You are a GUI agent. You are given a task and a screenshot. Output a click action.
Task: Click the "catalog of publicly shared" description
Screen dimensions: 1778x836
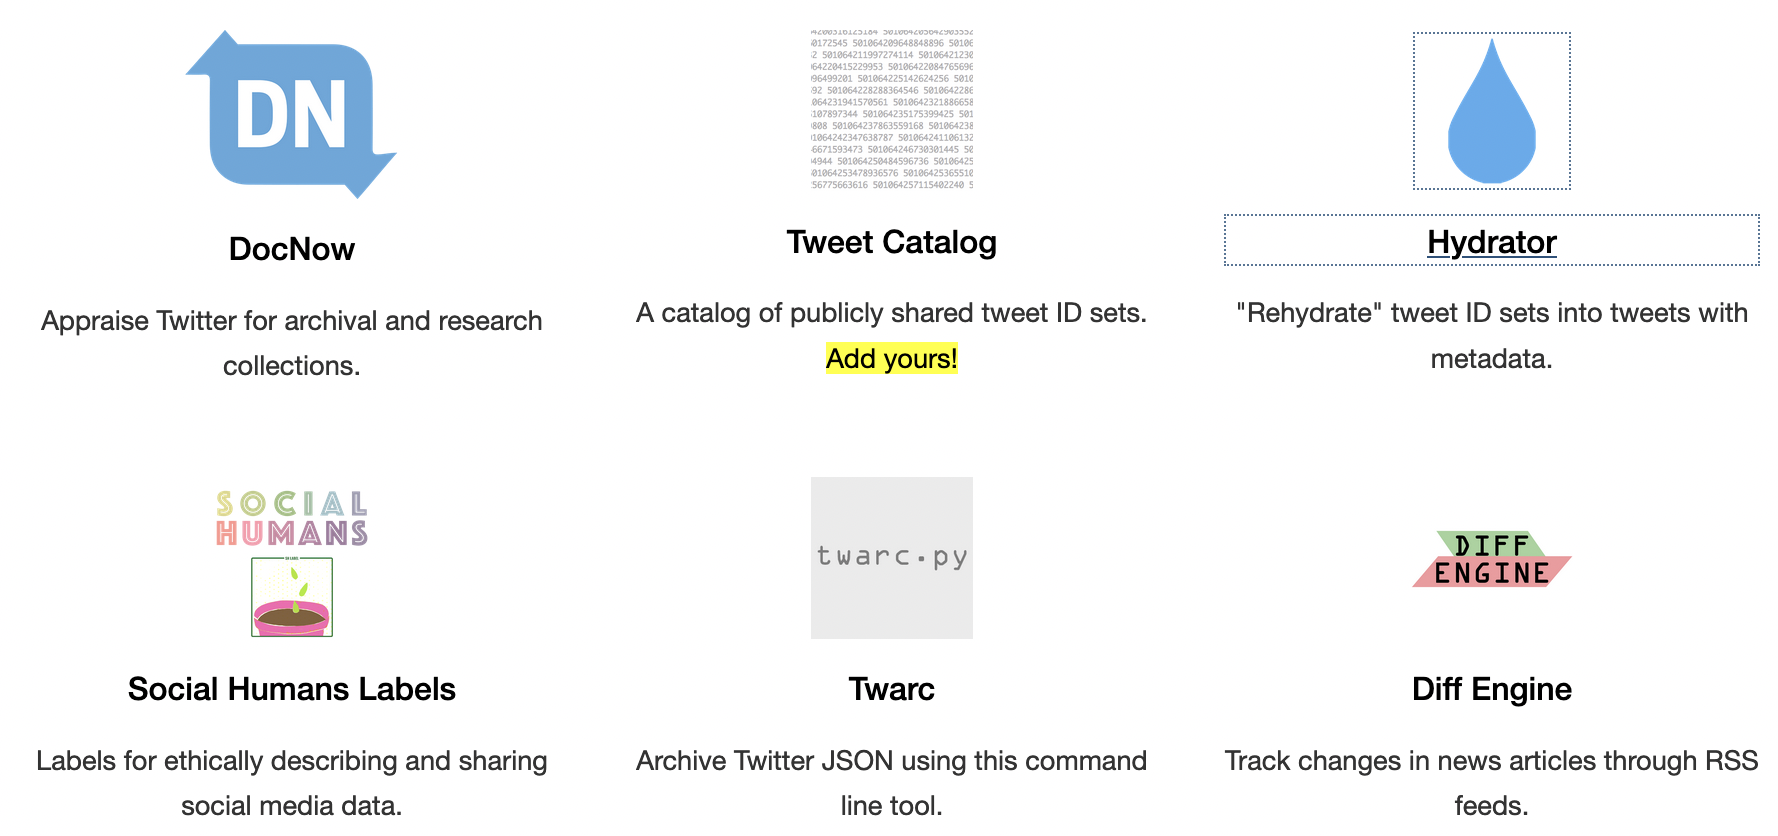(891, 313)
